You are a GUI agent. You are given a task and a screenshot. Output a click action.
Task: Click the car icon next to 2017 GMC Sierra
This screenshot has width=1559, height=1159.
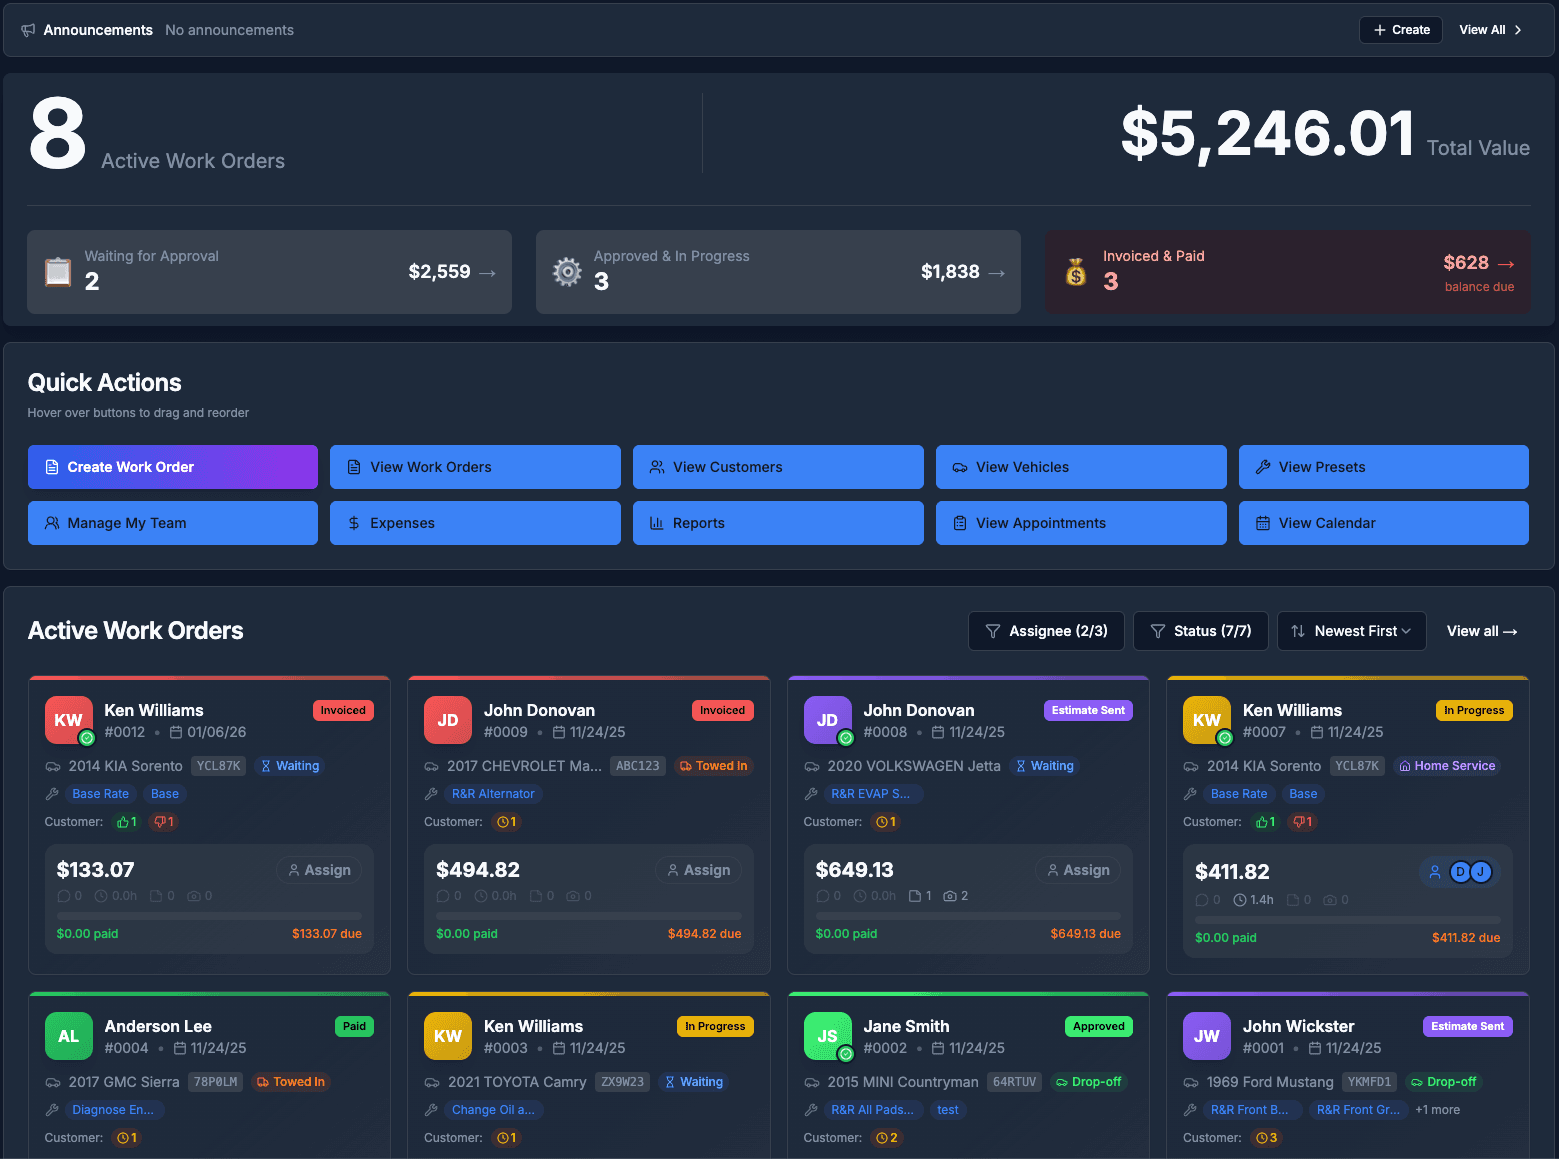click(53, 1081)
